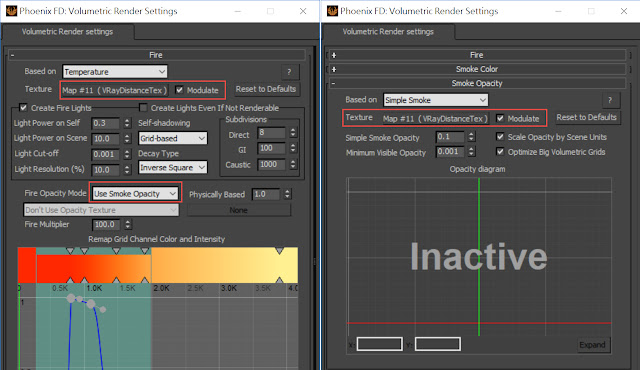
Task: Click the red swatch at gradient start
Action: point(27,265)
